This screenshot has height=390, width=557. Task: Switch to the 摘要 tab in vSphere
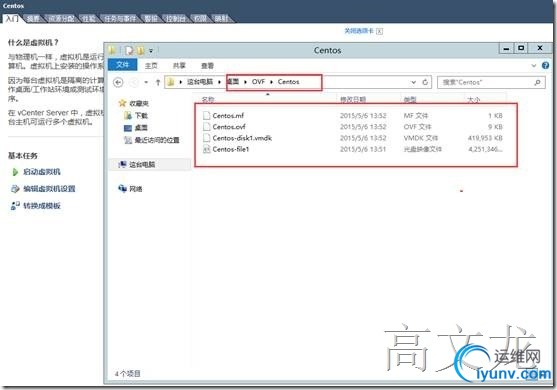click(x=33, y=18)
